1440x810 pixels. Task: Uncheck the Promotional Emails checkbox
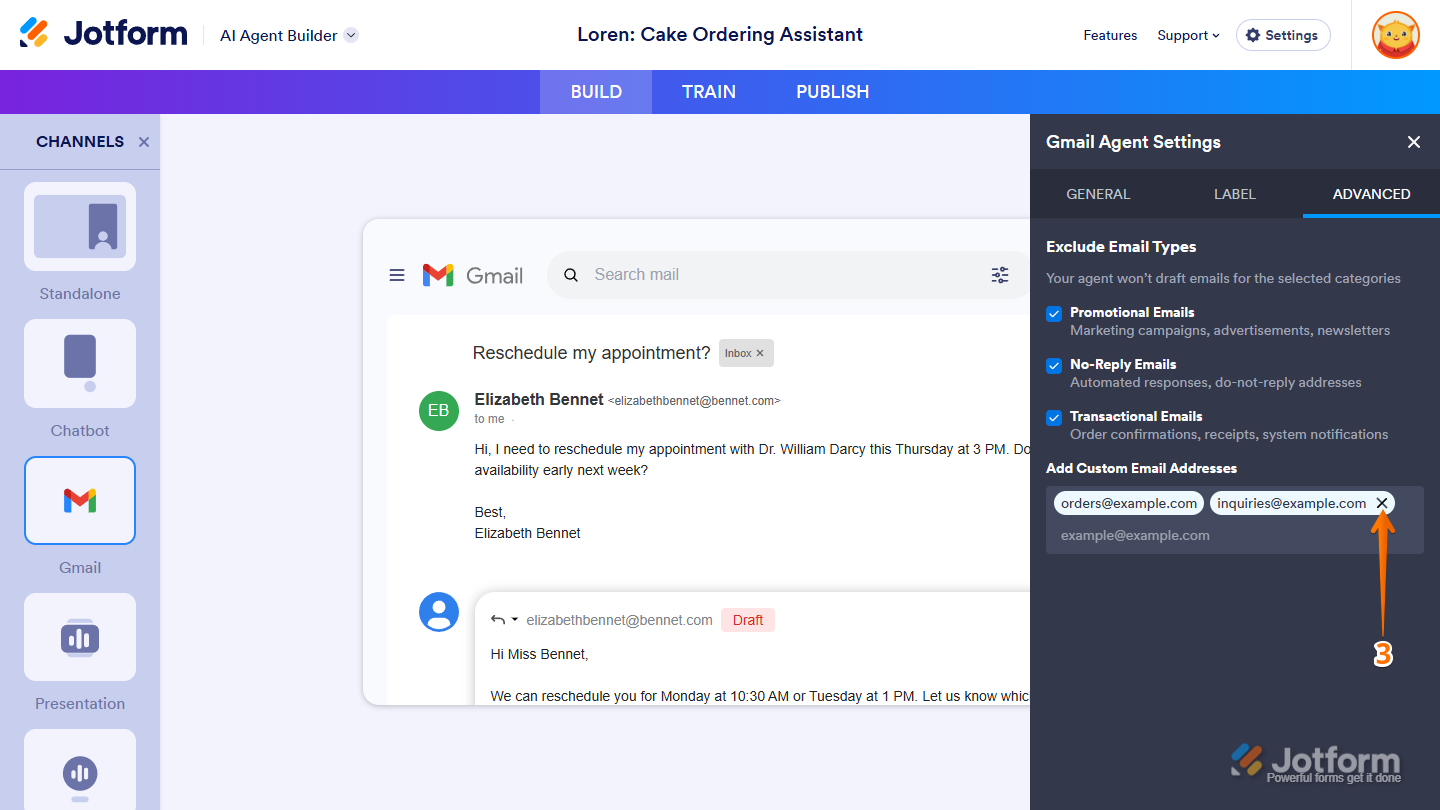tap(1054, 314)
